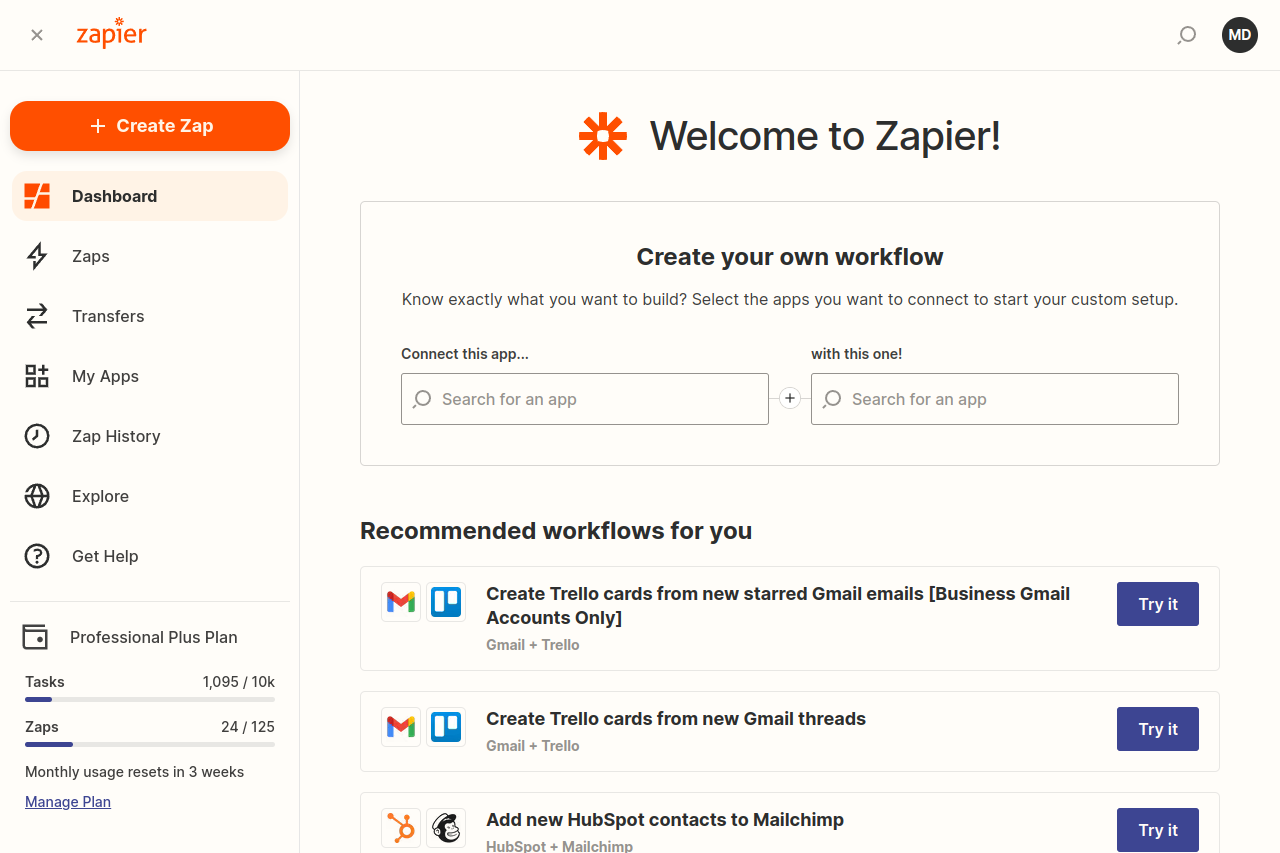
Task: Click the Zapier logo in header
Action: click(x=111, y=33)
